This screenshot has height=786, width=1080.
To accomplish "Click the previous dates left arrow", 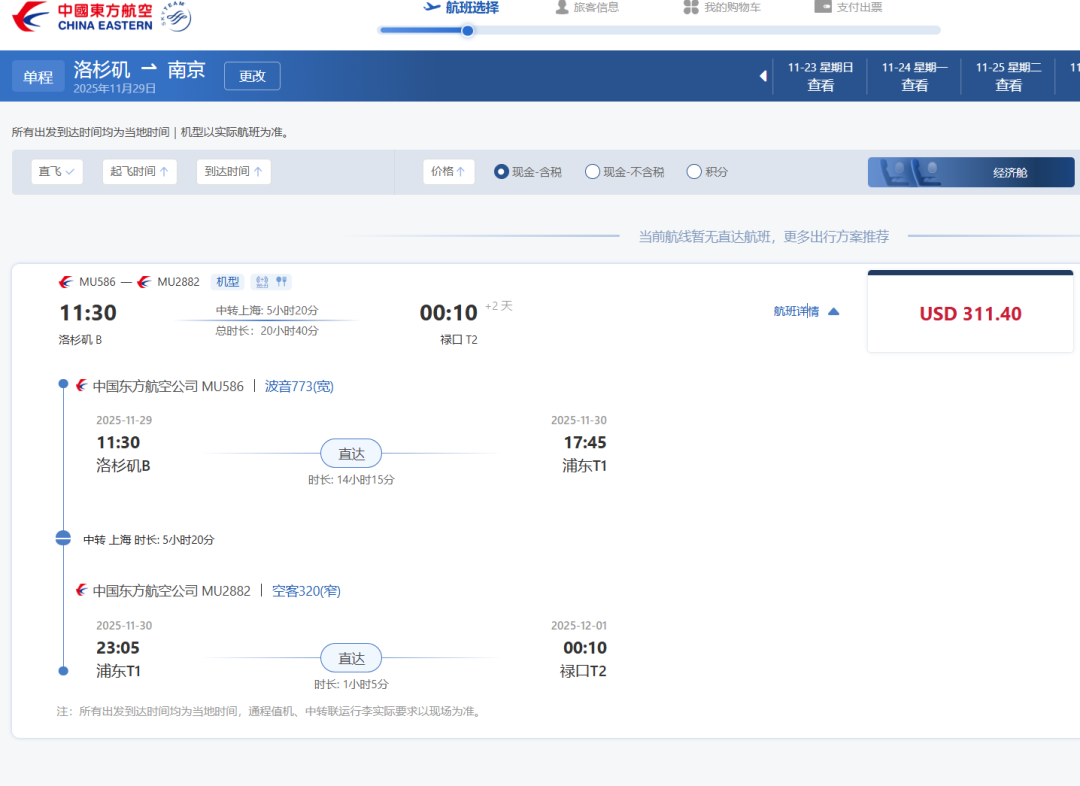I will coord(763,76).
